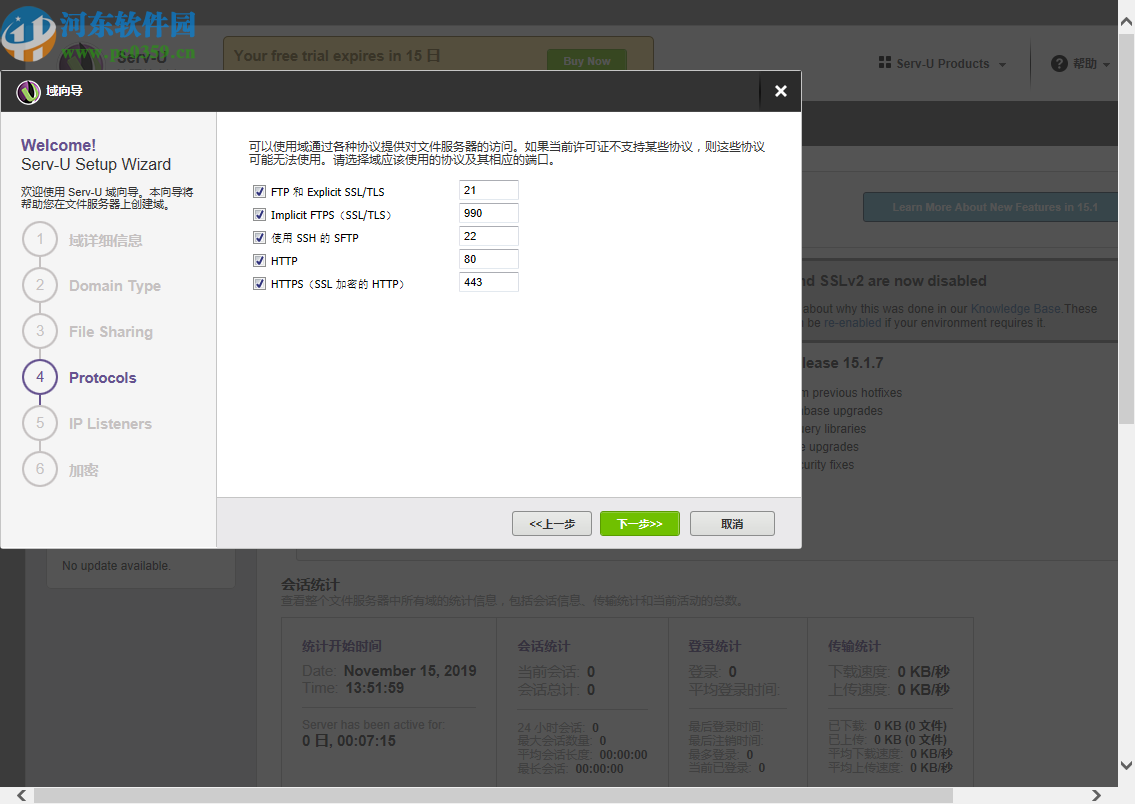The image size is (1135, 804).
Task: Click the horizontal scrollbar thumb
Action: pos(493,795)
